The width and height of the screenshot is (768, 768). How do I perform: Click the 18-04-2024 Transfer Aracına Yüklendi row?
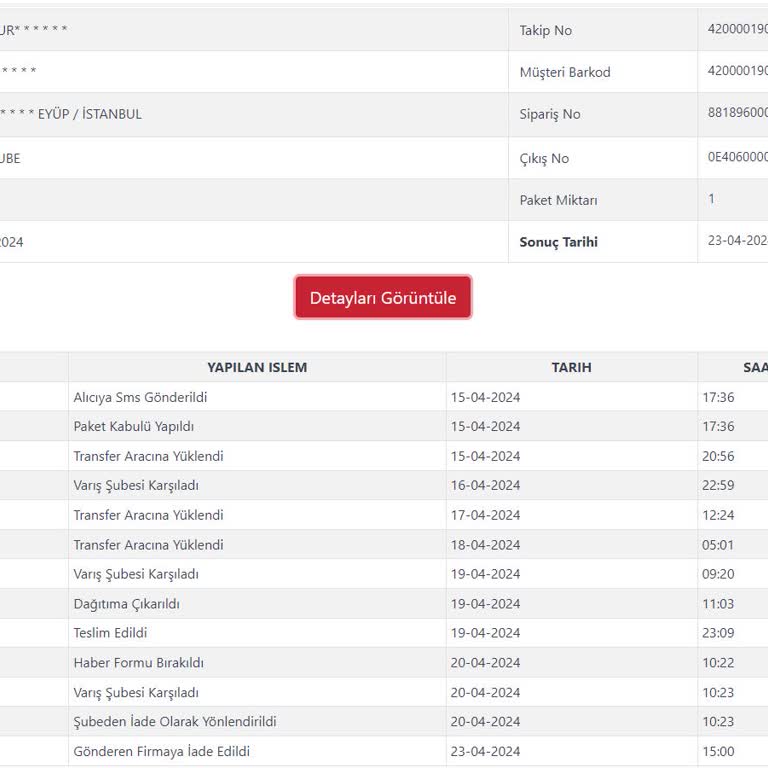[x=384, y=545]
